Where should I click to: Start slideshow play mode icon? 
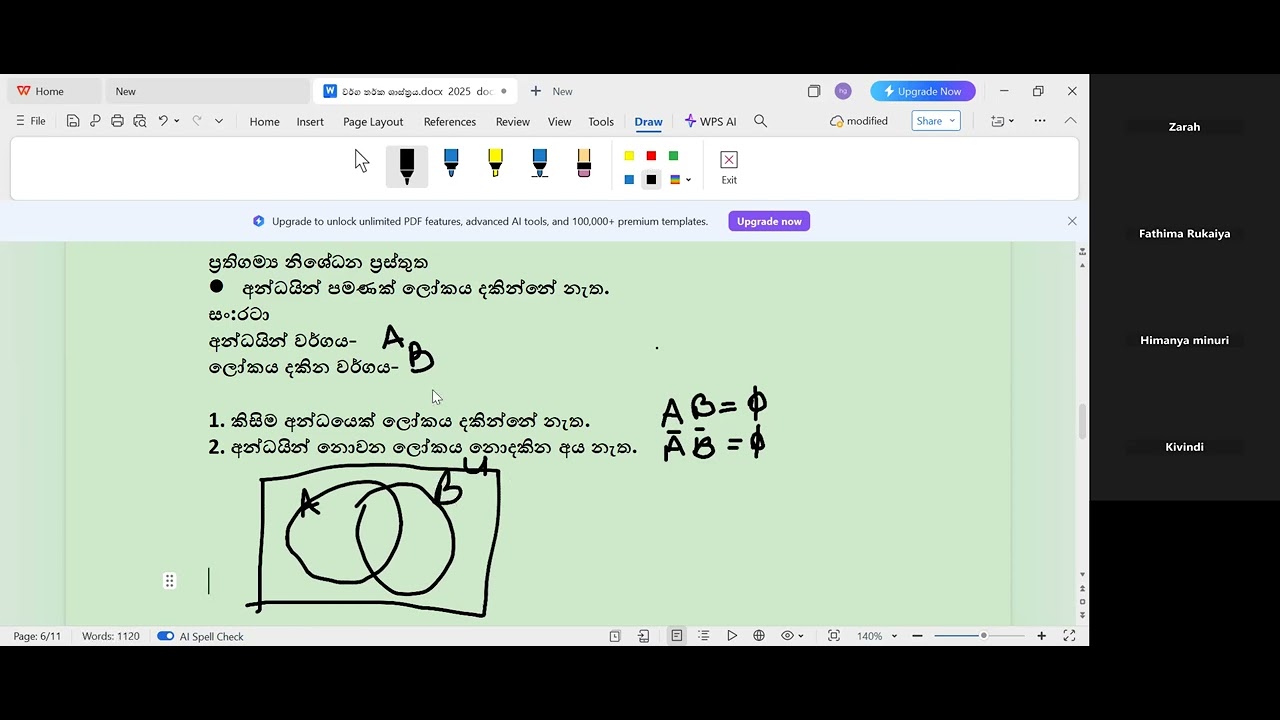(x=732, y=636)
